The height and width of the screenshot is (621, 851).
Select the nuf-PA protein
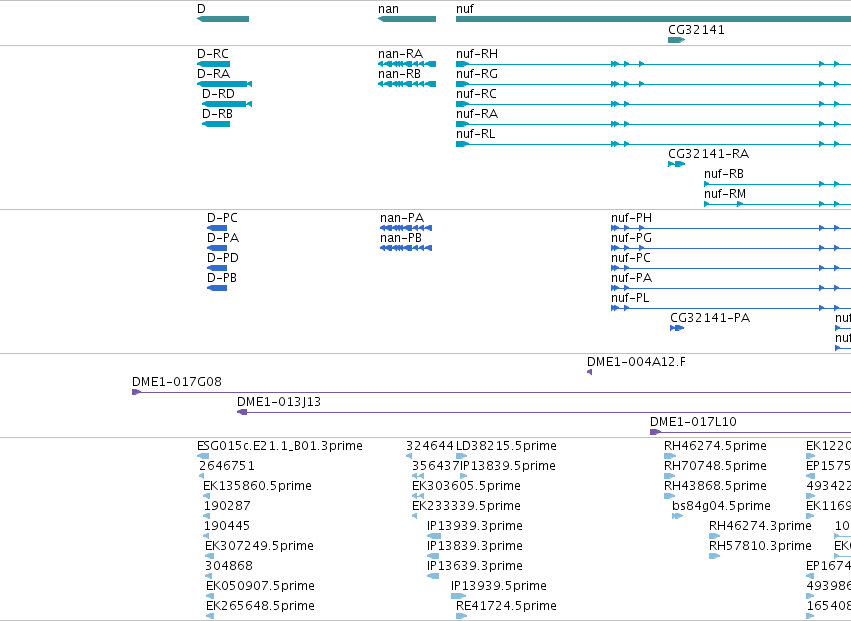731,288
